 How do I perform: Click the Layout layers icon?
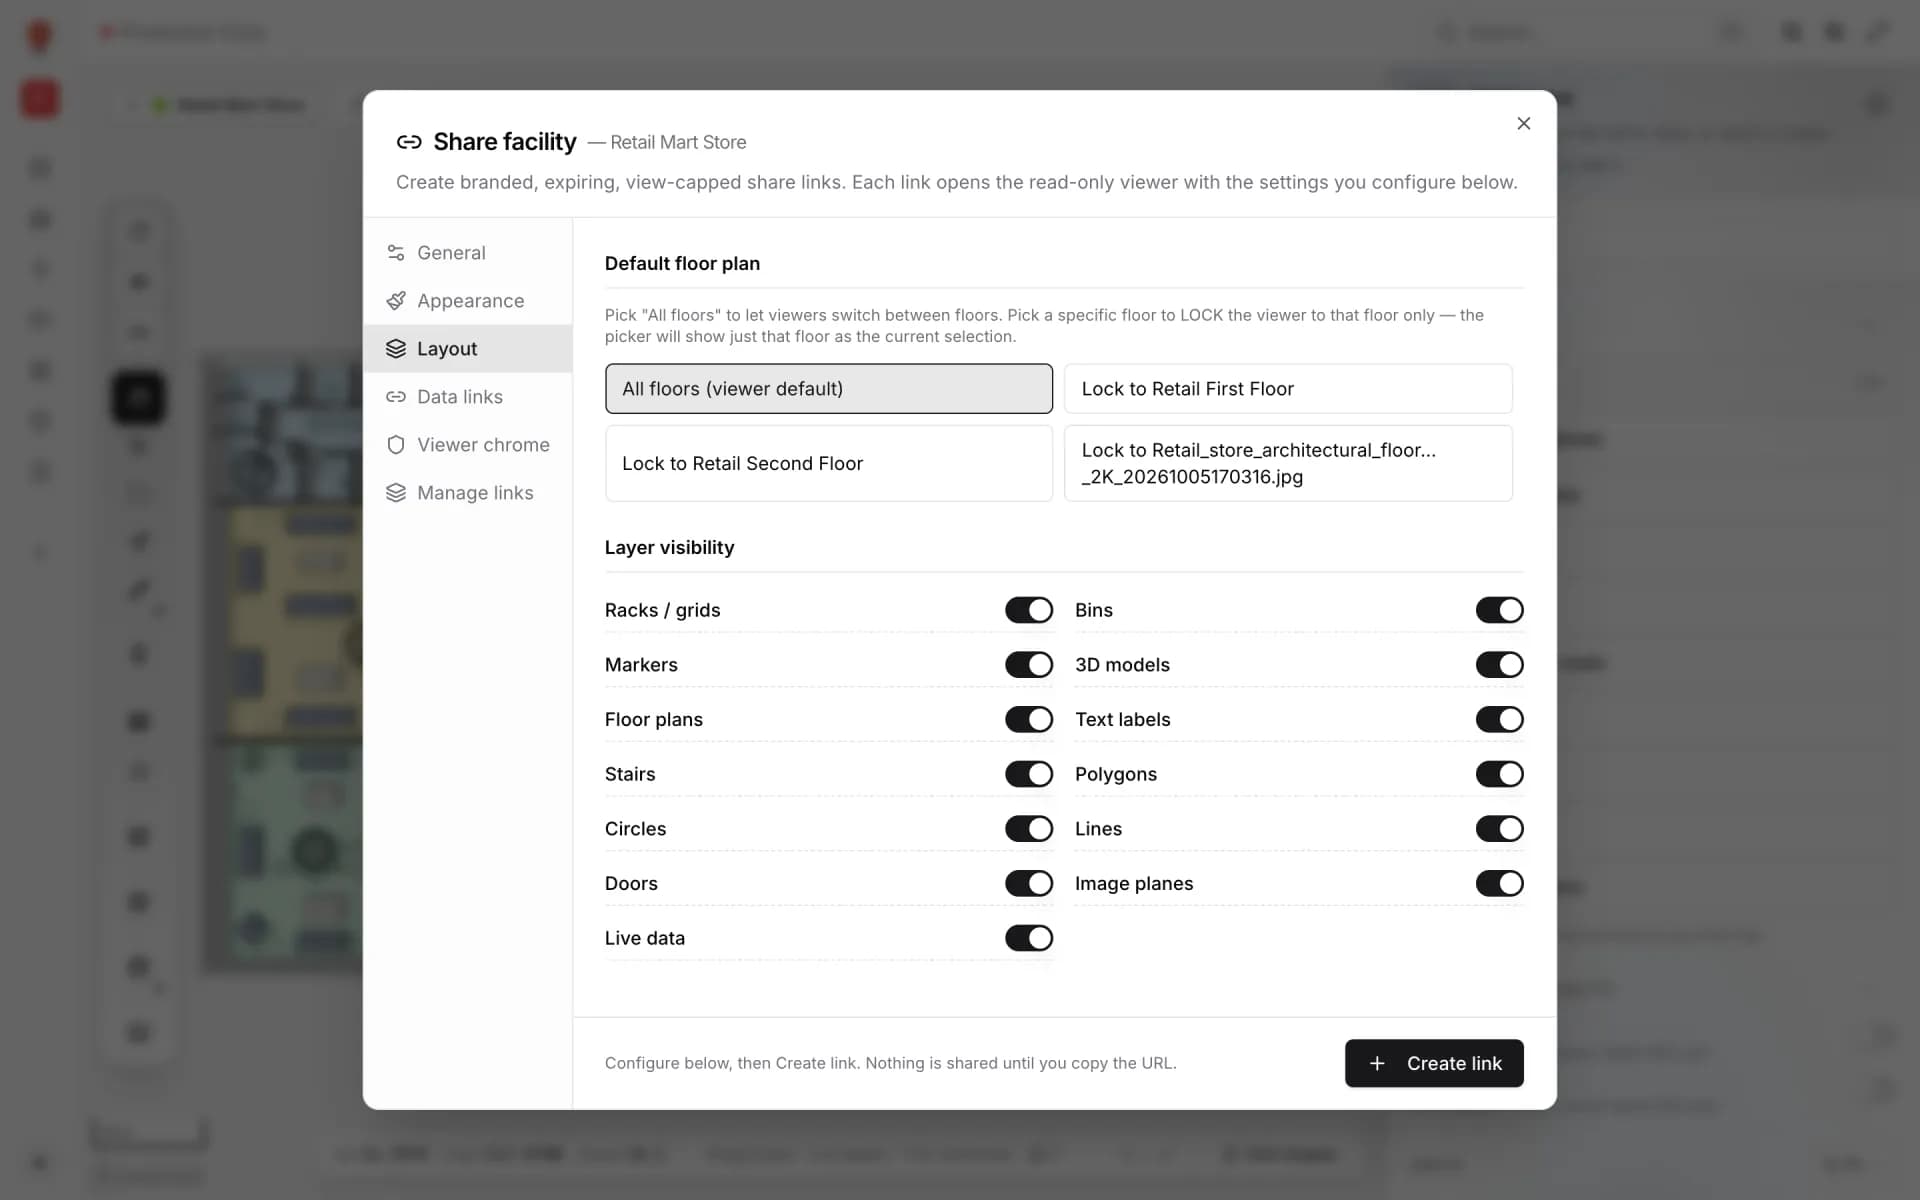(396, 349)
